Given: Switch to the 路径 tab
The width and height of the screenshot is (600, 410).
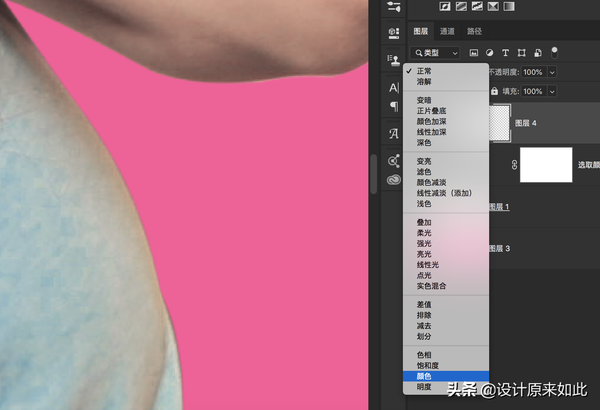Looking at the screenshot, I should click(474, 31).
